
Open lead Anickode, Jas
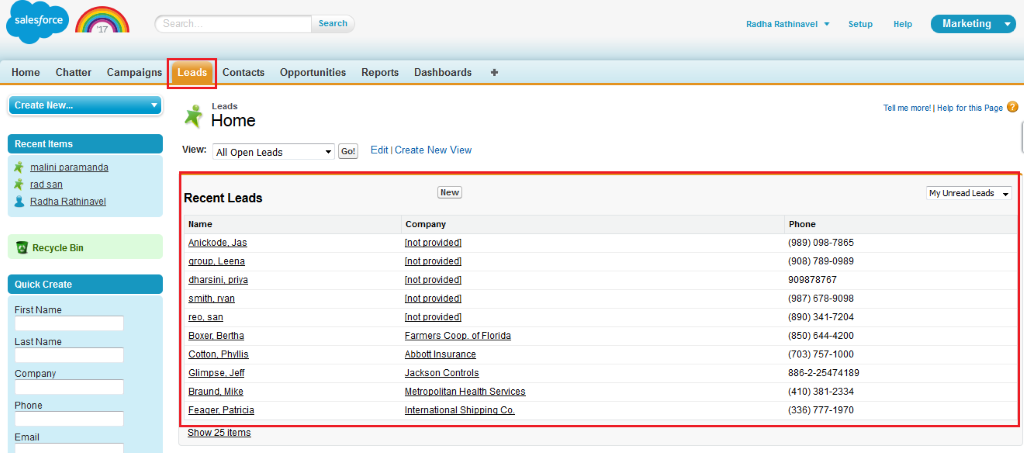(217, 242)
